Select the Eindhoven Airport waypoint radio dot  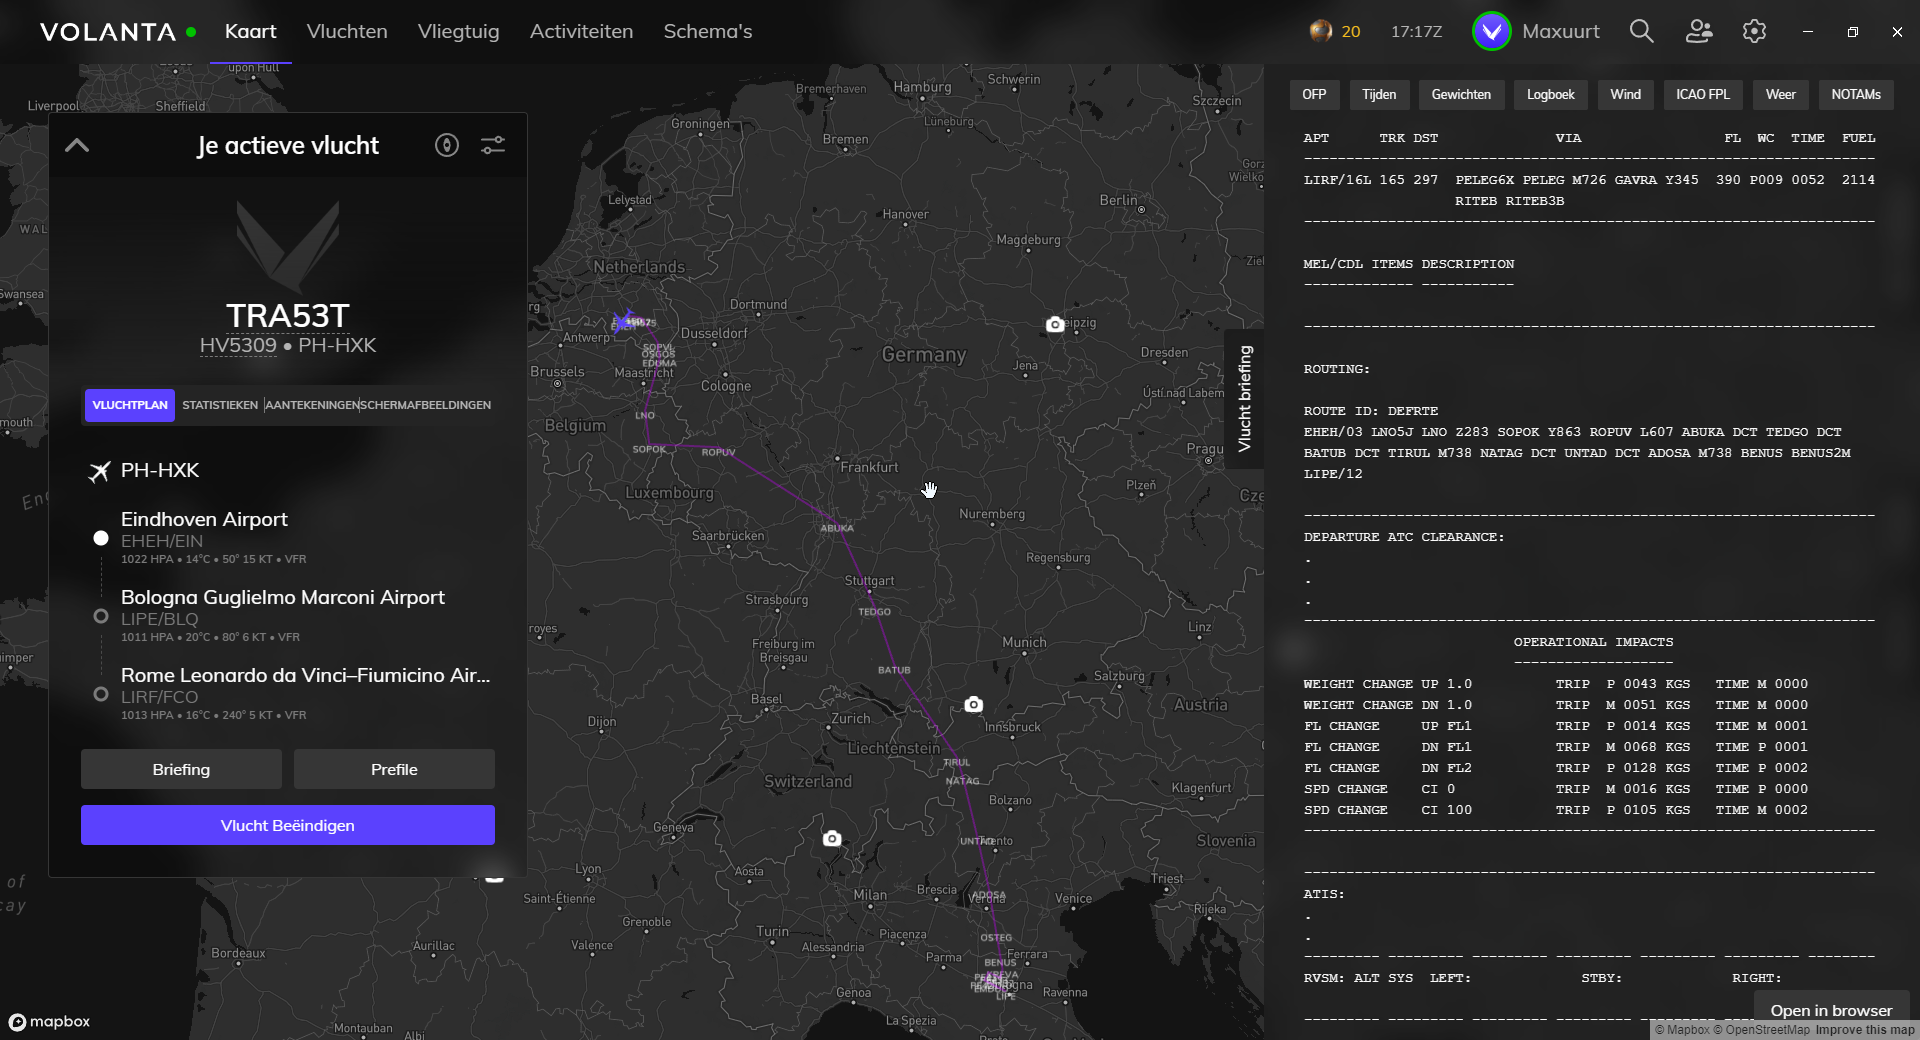pyautogui.click(x=101, y=538)
